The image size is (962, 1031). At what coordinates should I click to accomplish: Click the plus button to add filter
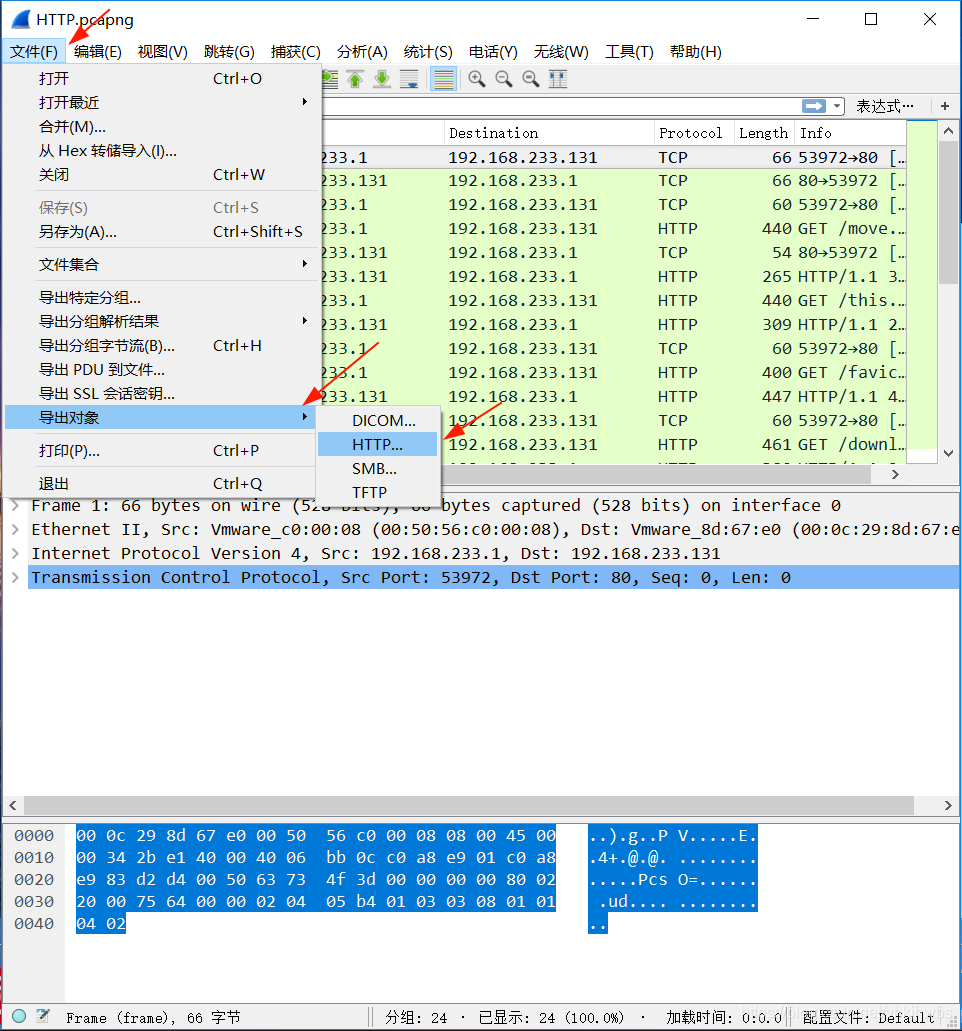[945, 106]
